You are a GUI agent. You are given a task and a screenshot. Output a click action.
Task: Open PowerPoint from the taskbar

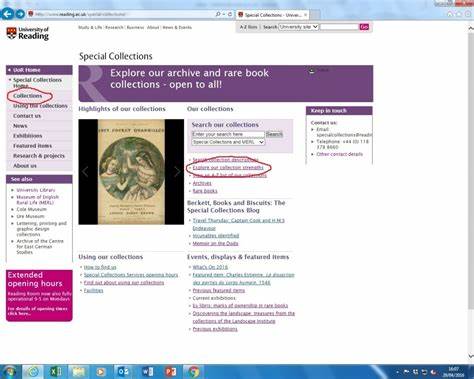(170, 371)
